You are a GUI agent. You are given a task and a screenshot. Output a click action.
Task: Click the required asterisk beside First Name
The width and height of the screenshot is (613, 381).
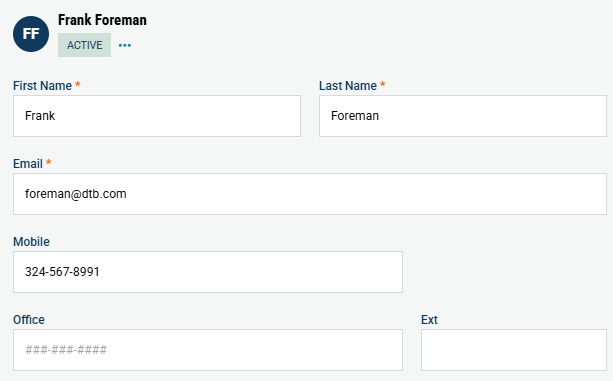pyautogui.click(x=78, y=84)
